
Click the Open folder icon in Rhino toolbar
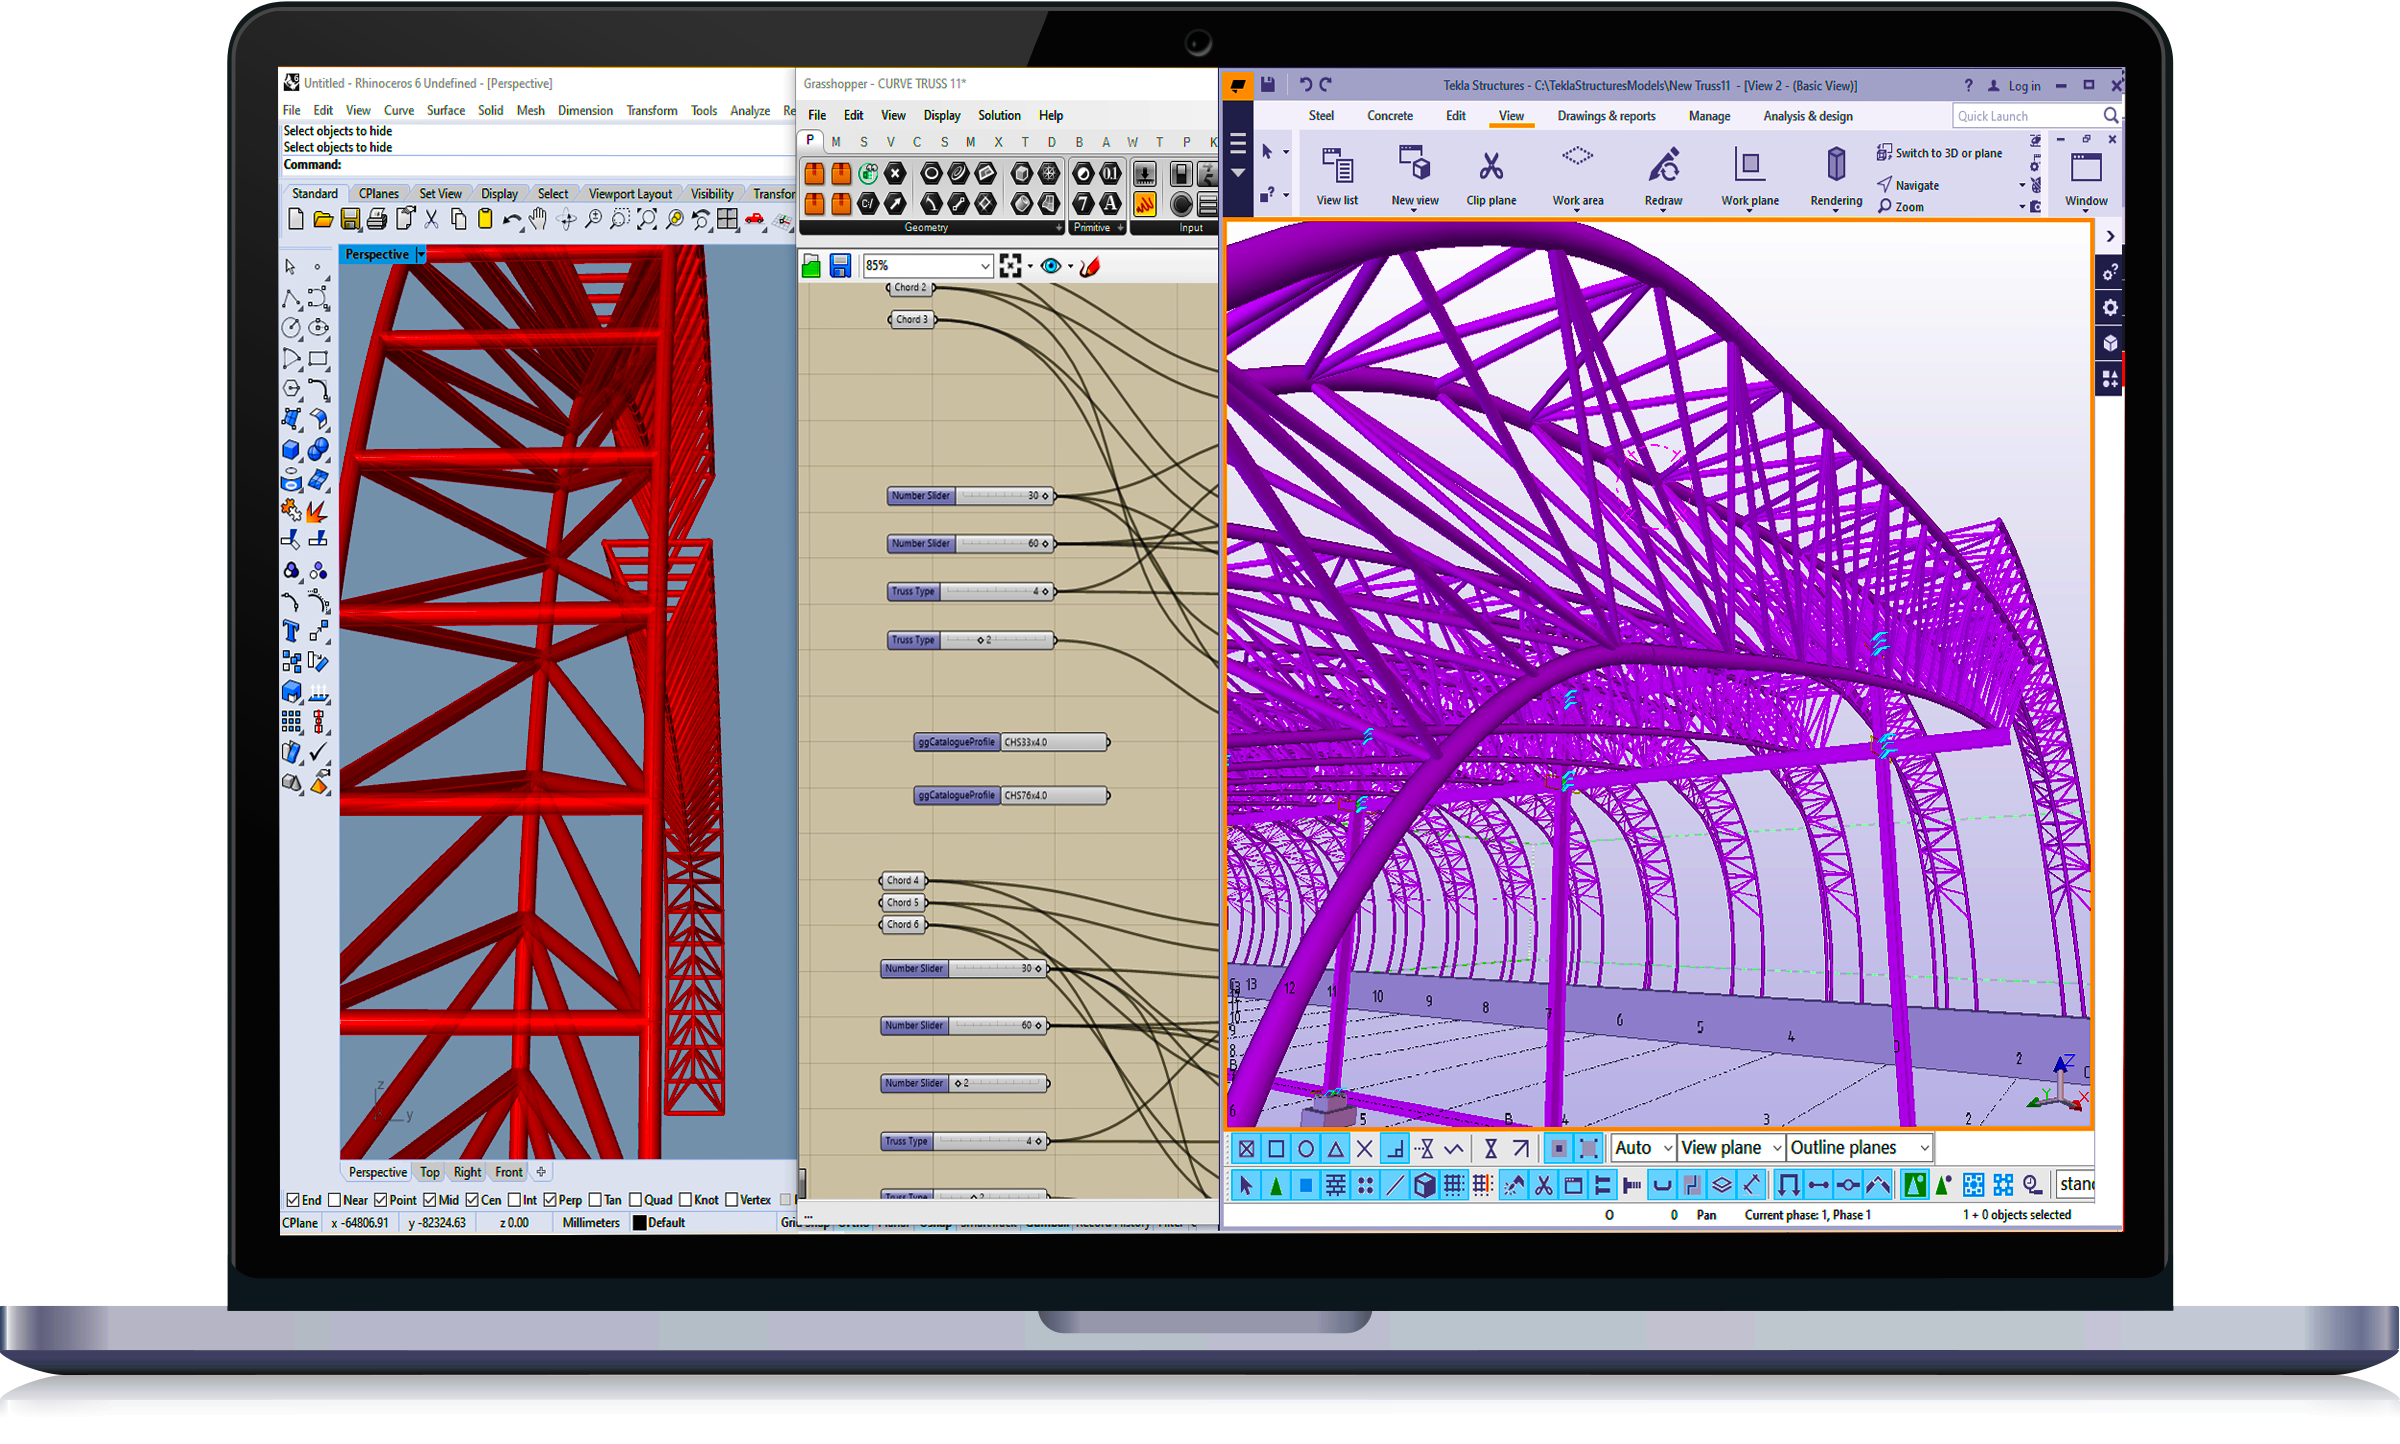pos(323,219)
